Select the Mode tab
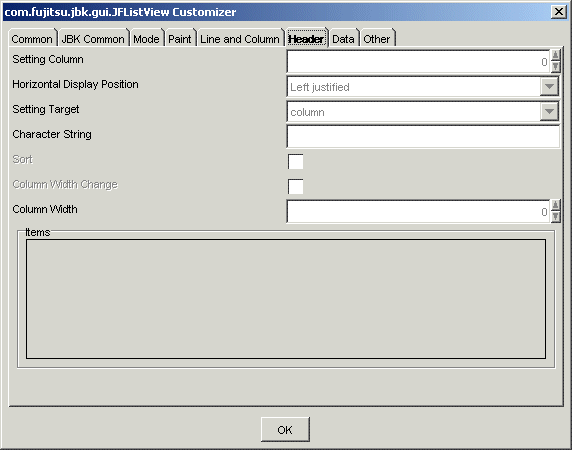Image resolution: width=572 pixels, height=450 pixels. click(146, 38)
